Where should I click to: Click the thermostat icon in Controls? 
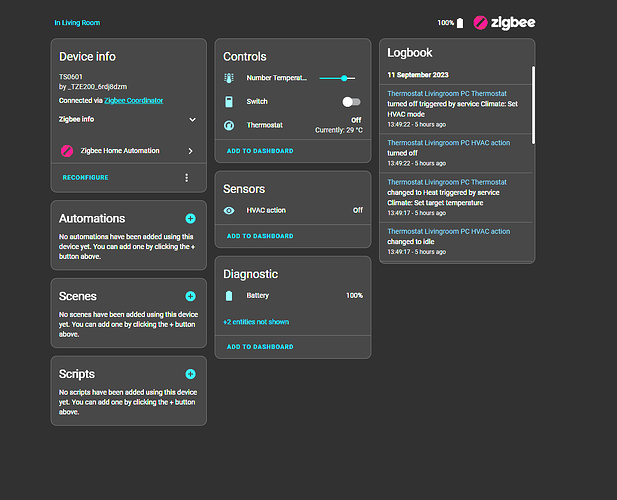(x=229, y=126)
